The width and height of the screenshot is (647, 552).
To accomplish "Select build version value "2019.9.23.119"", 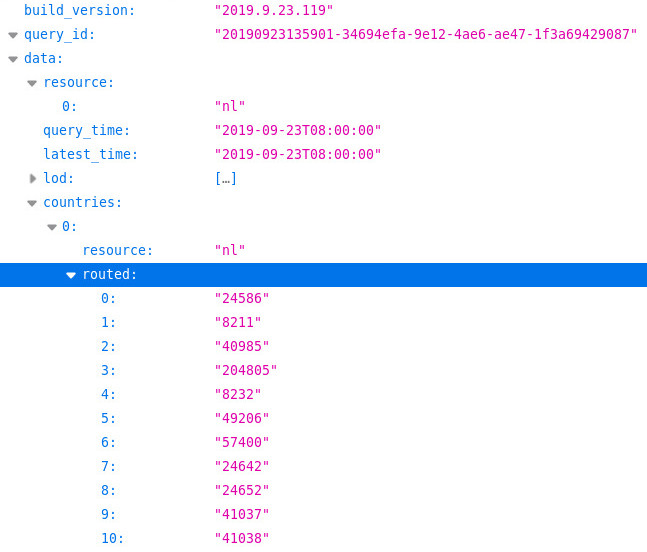I will click(x=274, y=10).
